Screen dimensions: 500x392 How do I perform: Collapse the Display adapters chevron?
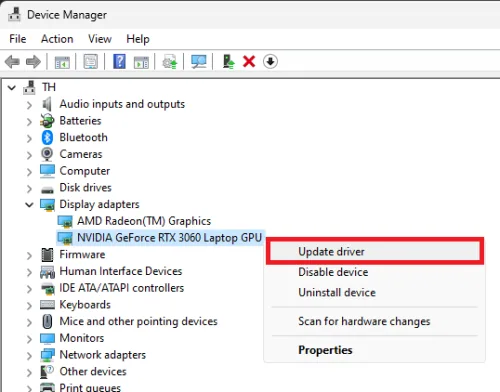click(29, 204)
